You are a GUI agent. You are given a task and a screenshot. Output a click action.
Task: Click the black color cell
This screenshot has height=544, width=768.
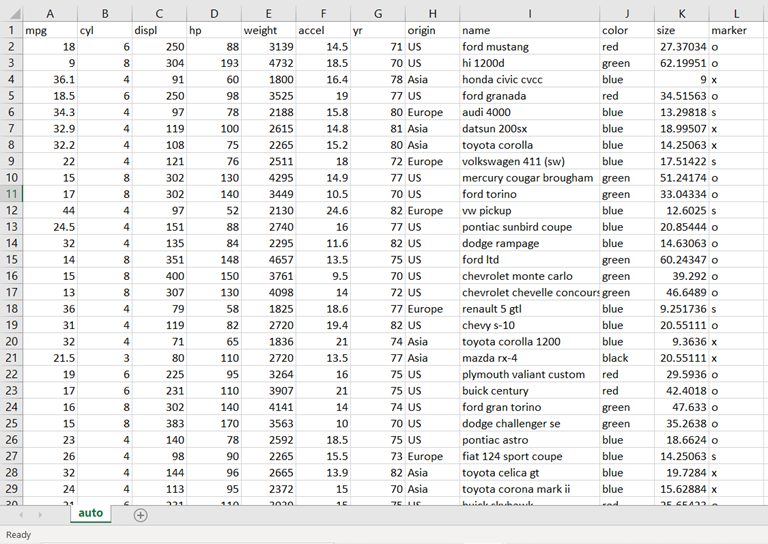pos(627,358)
